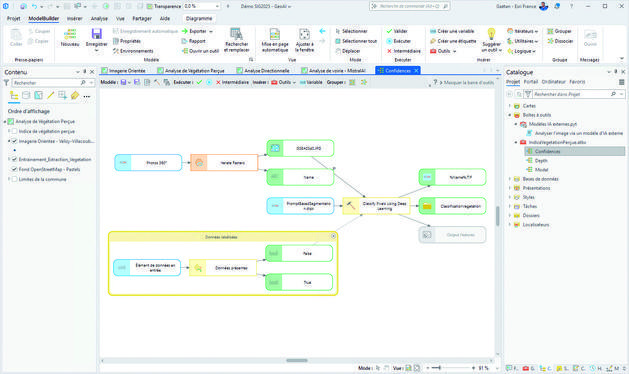Collapse the Données labélisées group
Viewport: 629px width, 374px height.
point(333,236)
